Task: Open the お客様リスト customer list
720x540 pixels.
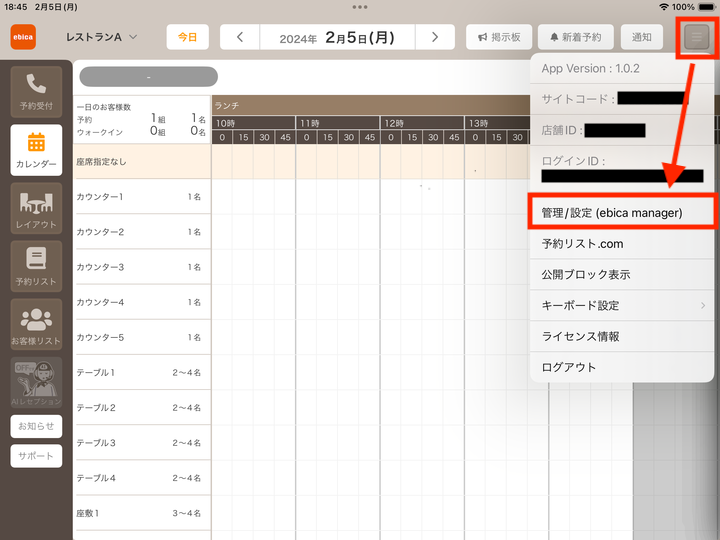Action: click(36, 325)
